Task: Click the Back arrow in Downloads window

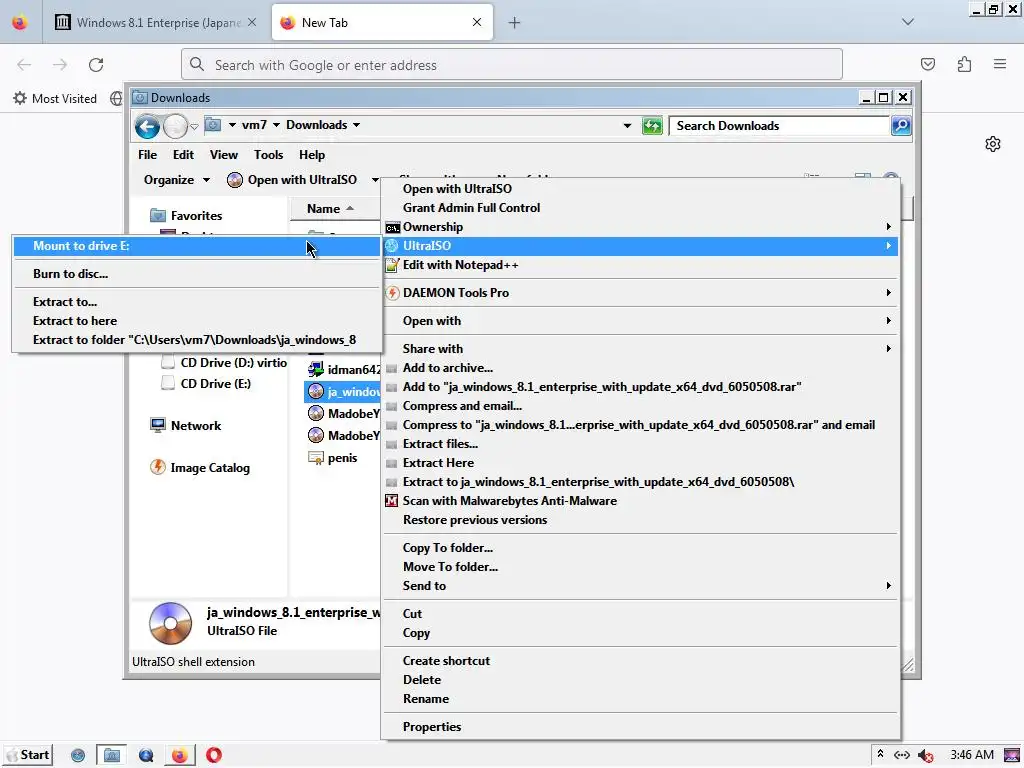Action: pos(147,126)
